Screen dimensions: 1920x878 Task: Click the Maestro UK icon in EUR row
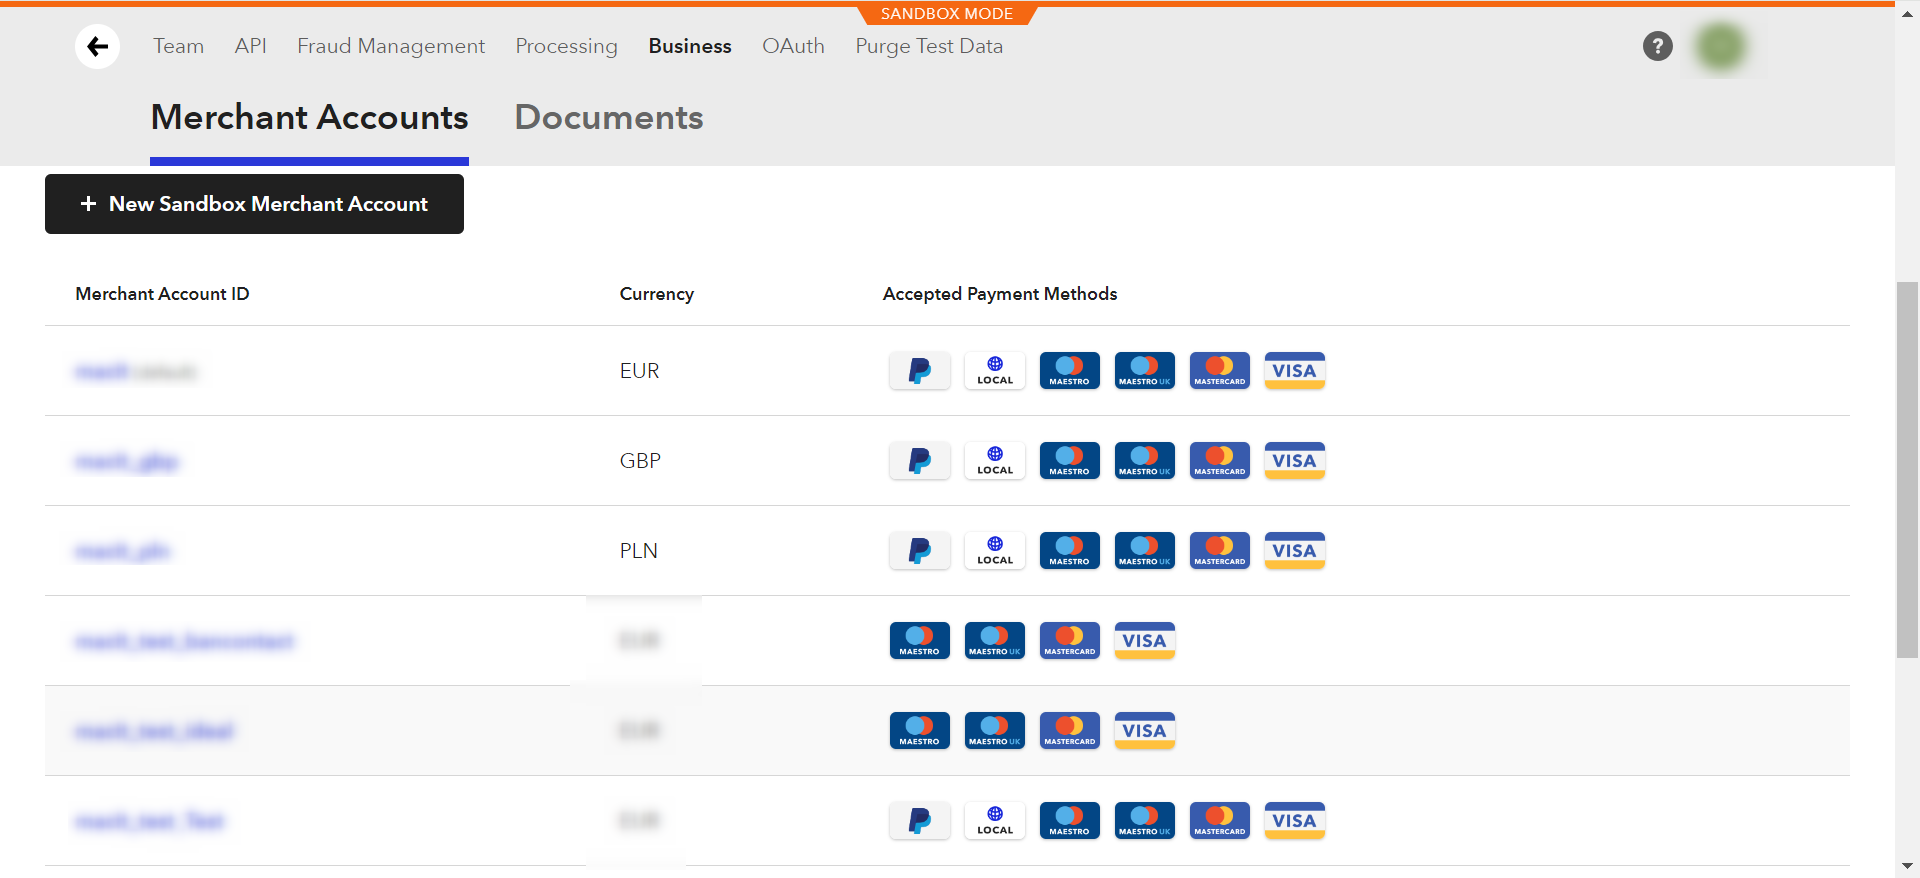pos(1145,371)
